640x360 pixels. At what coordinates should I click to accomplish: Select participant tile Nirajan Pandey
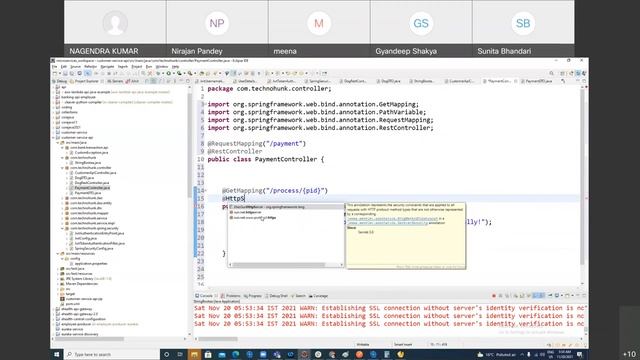click(x=217, y=29)
